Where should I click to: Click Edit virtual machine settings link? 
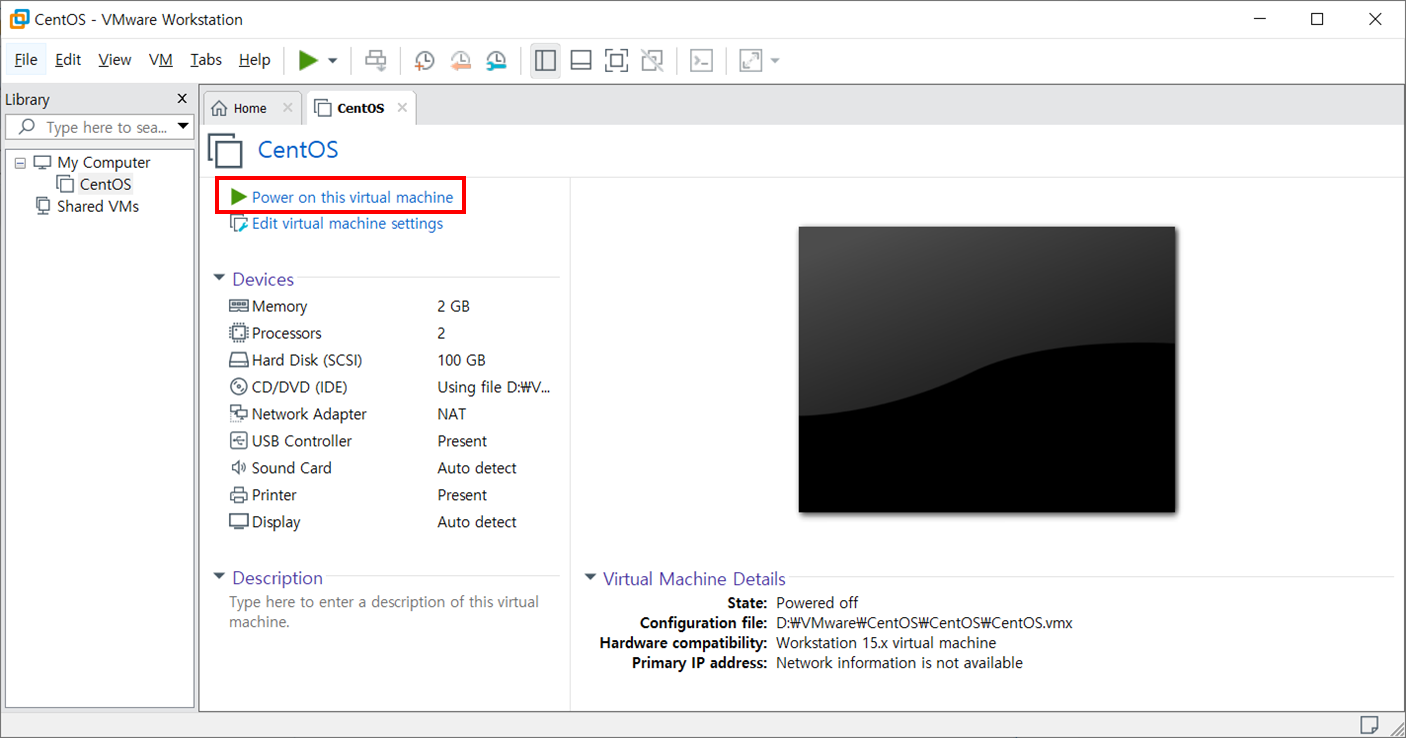(347, 223)
